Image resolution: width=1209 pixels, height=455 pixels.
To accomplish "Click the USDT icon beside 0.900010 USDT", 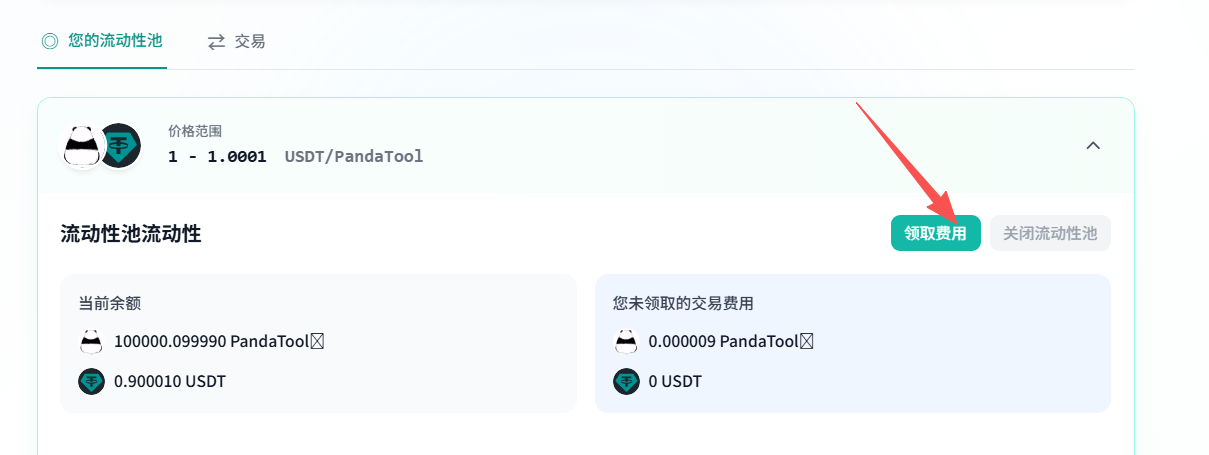I will [x=91, y=381].
